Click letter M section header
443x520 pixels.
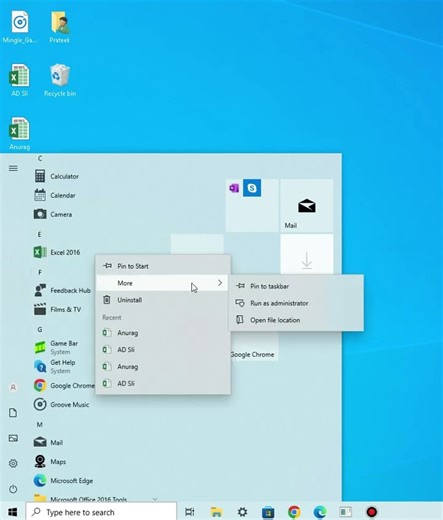pos(40,425)
